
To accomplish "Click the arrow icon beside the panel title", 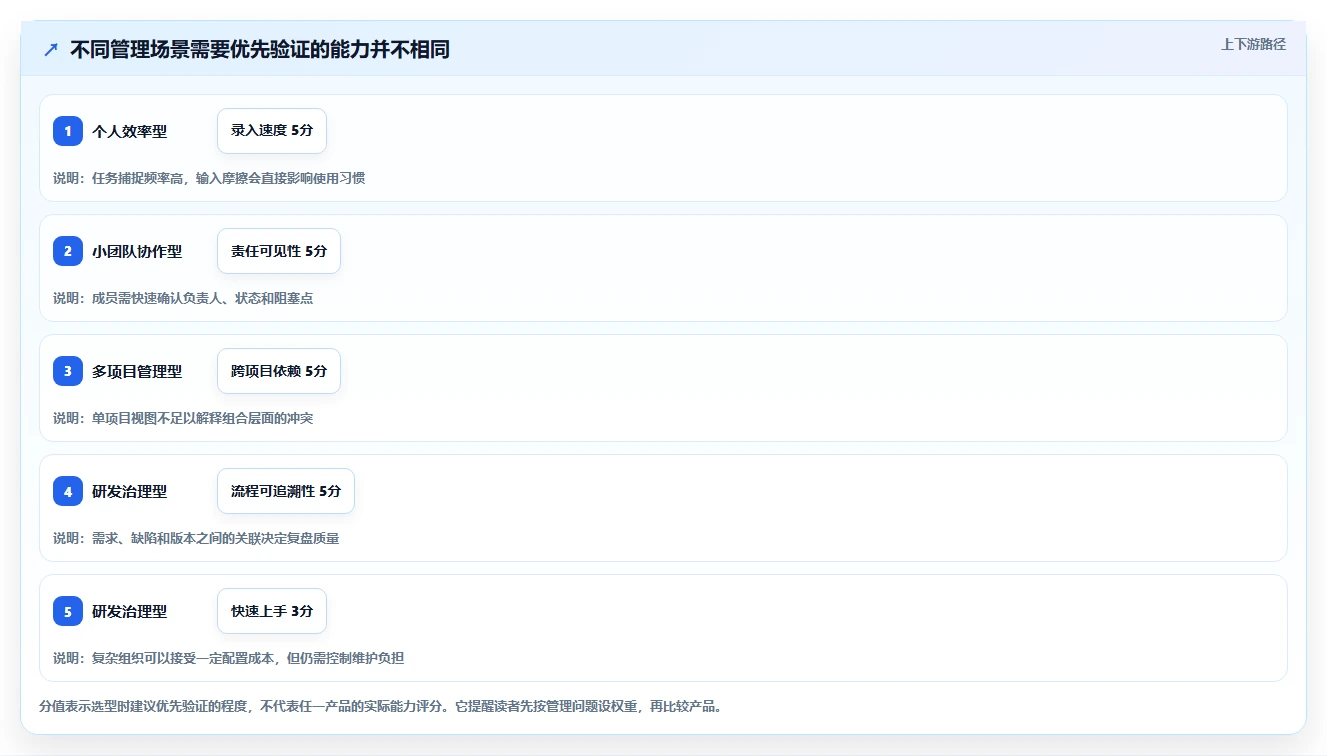I will pos(51,49).
